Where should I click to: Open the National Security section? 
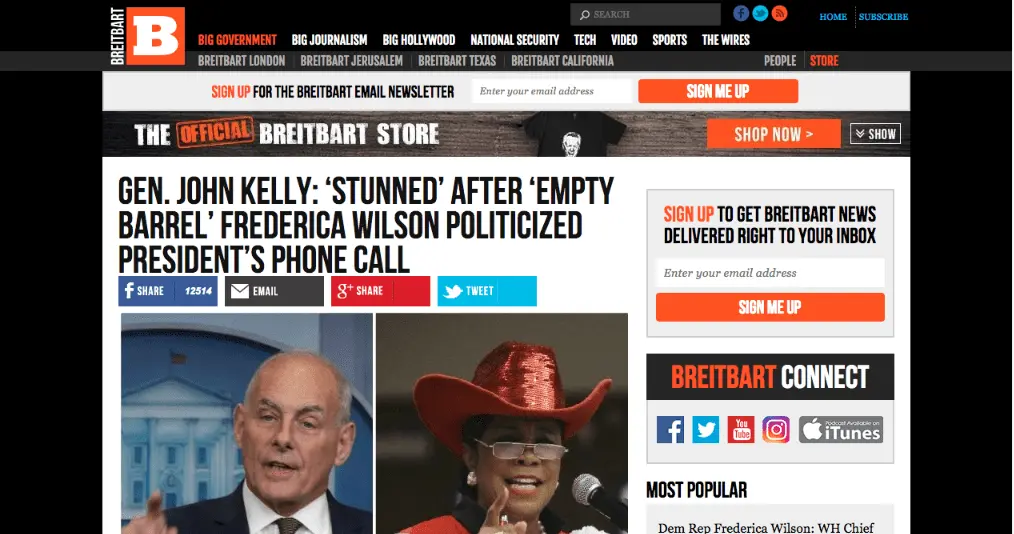coord(515,40)
